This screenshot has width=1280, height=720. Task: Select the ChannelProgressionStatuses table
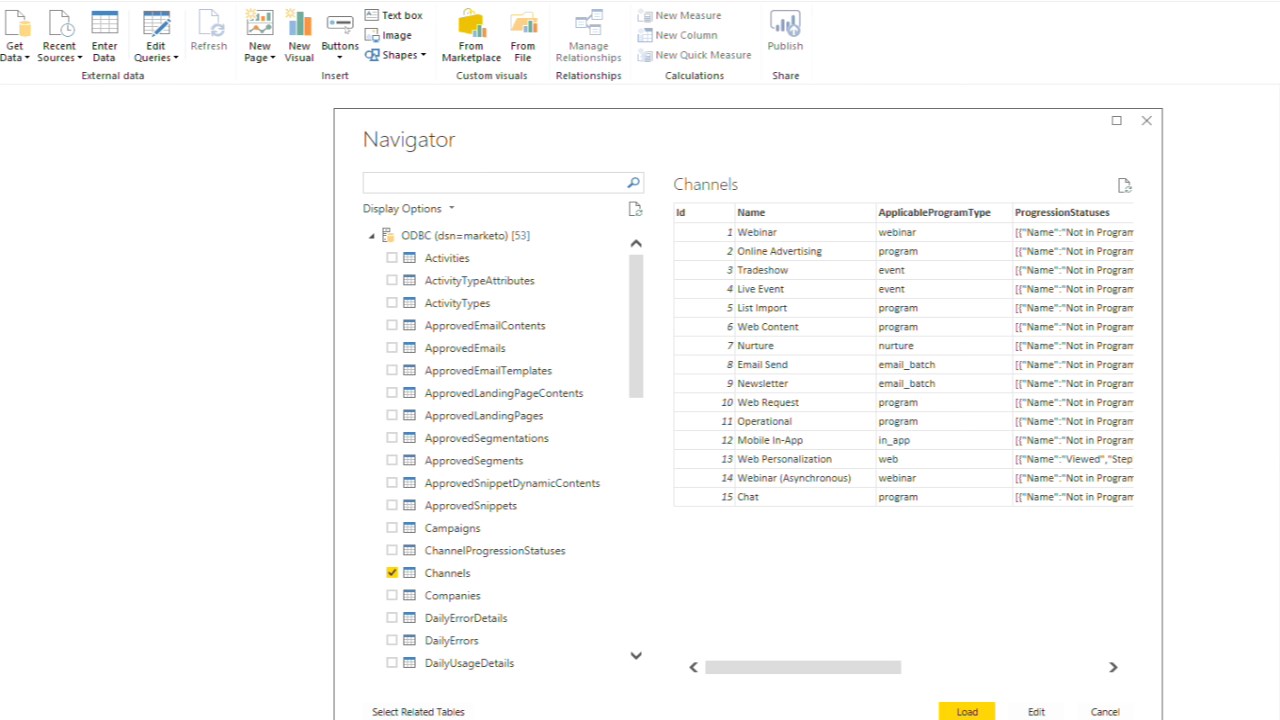(494, 550)
